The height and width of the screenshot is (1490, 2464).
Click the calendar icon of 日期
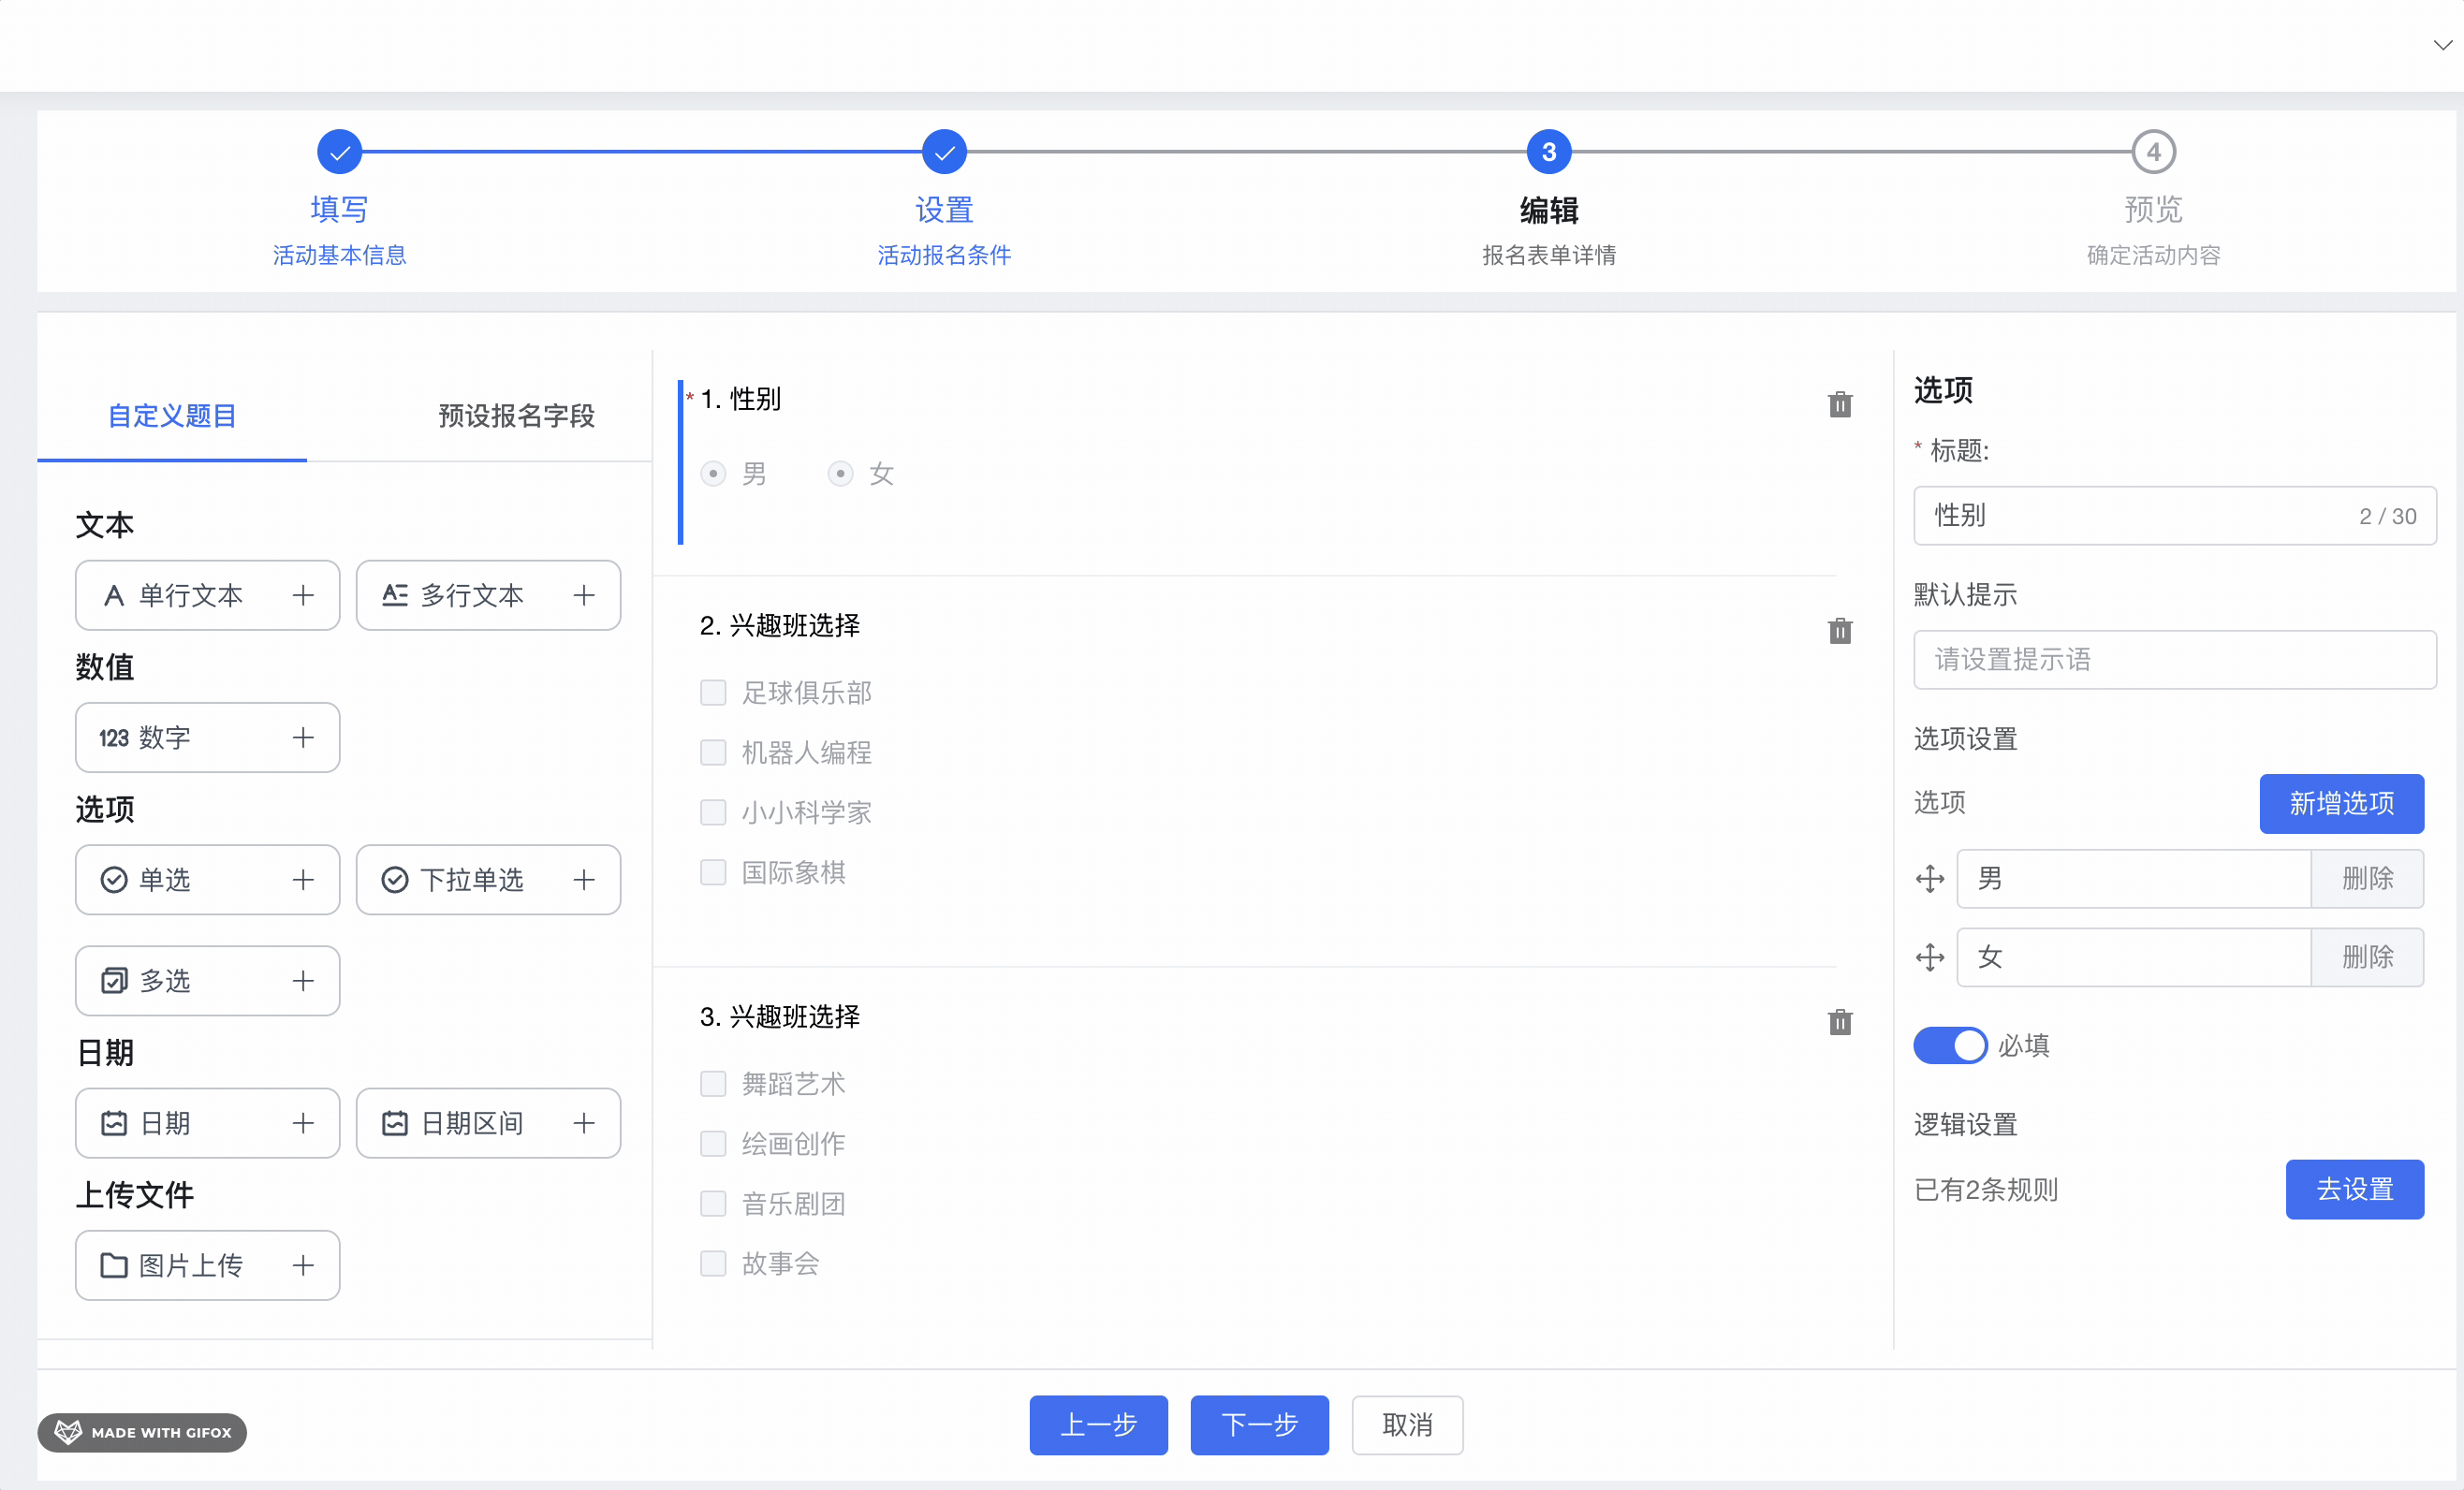coord(114,1123)
